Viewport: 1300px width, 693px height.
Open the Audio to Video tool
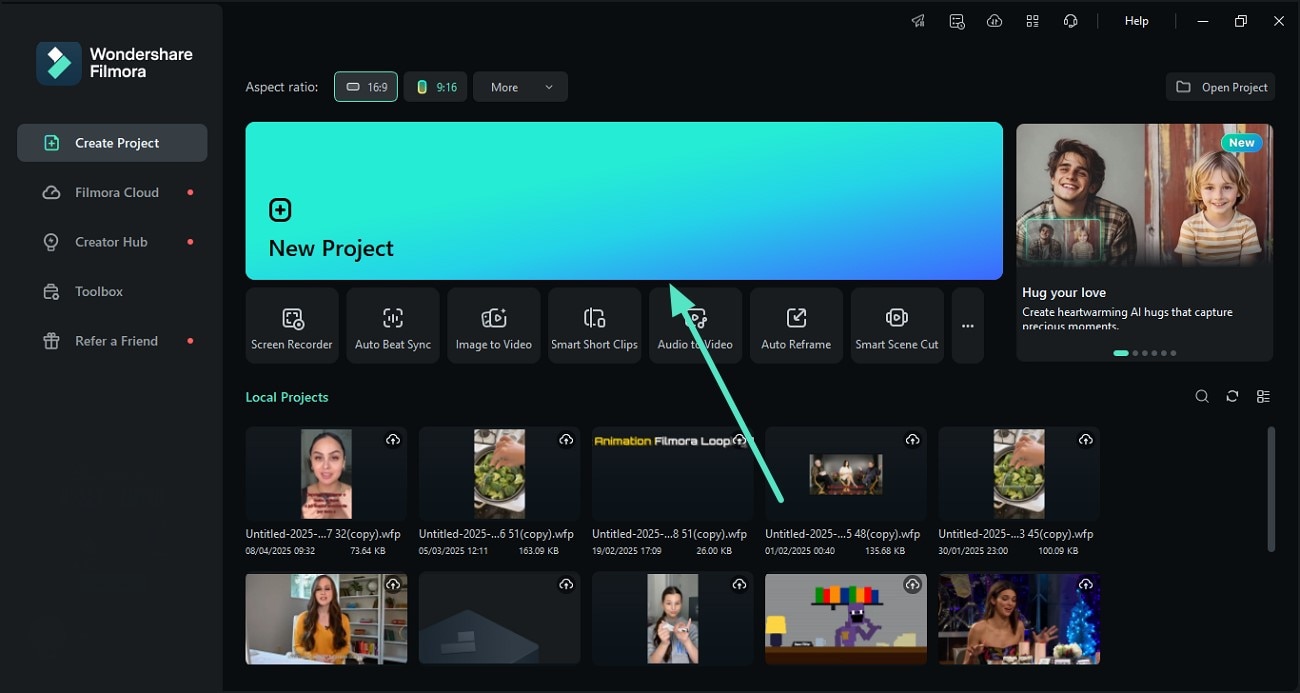695,325
